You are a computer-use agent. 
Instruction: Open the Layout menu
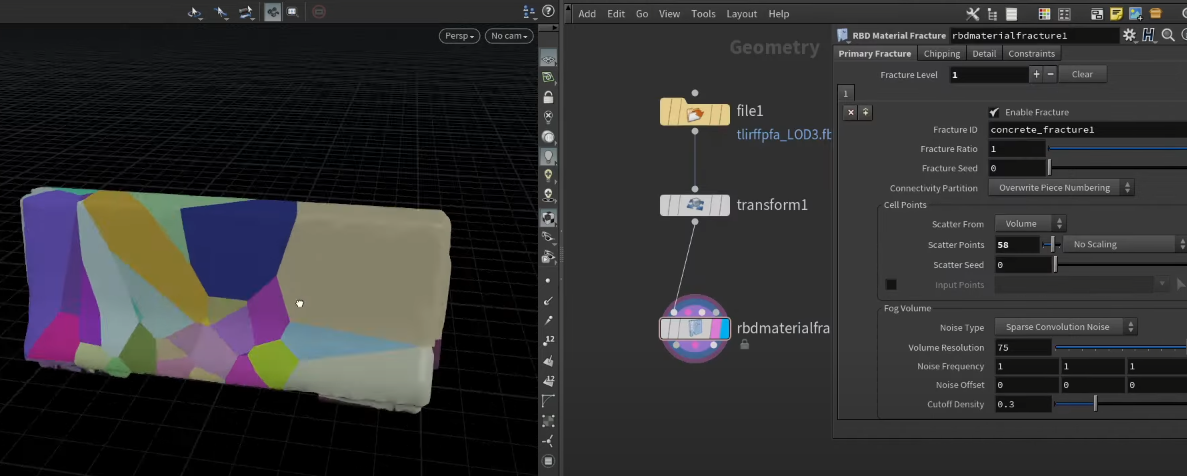click(741, 14)
